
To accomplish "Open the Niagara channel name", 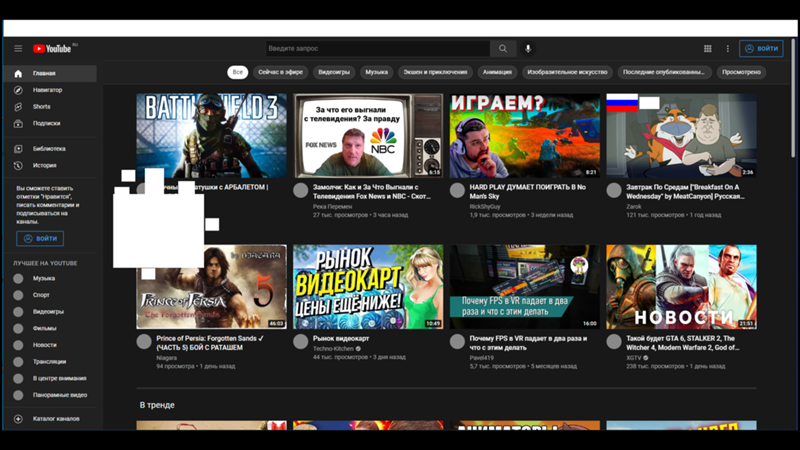I will [x=166, y=358].
